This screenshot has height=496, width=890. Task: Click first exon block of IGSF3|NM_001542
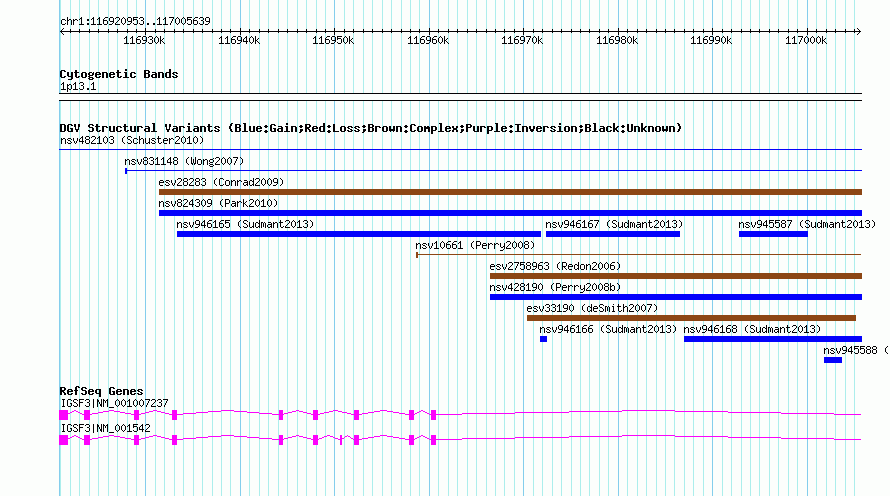click(x=64, y=440)
